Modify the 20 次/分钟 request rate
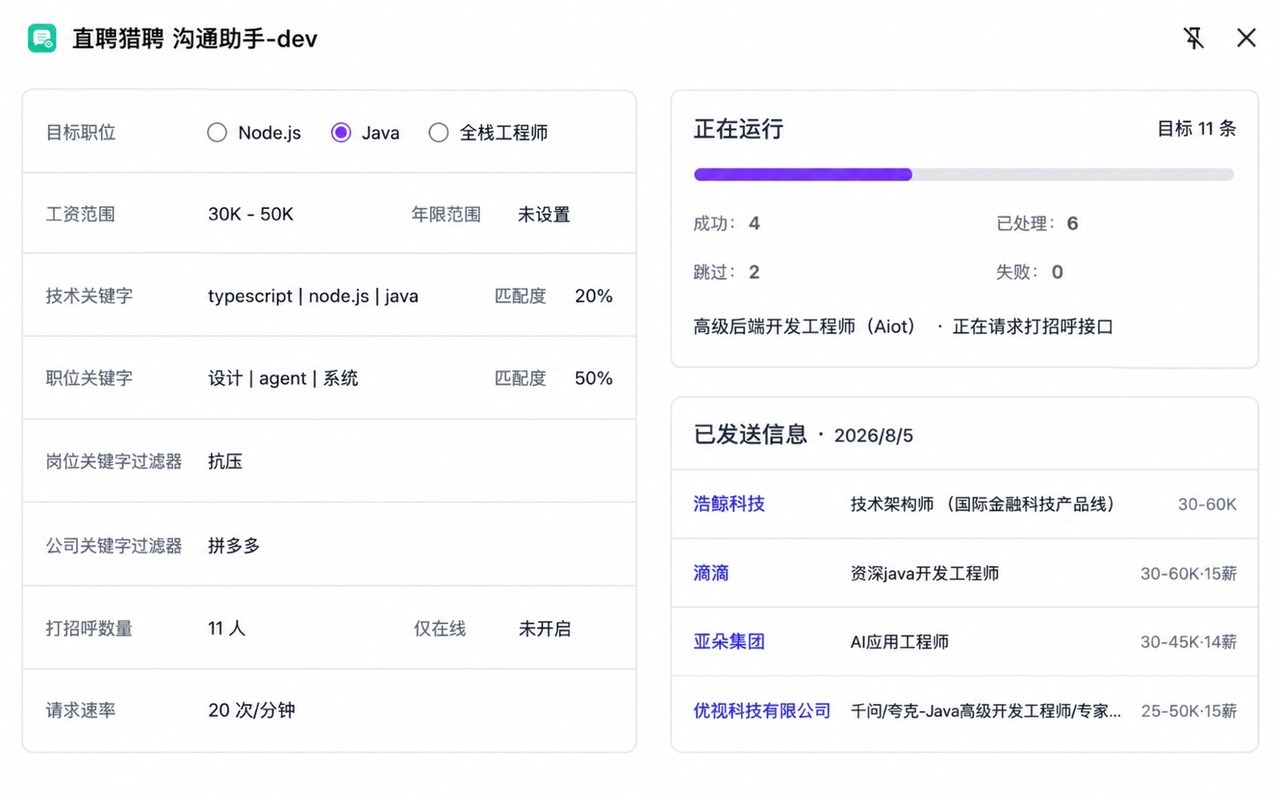The width and height of the screenshot is (1280, 800). 252,711
